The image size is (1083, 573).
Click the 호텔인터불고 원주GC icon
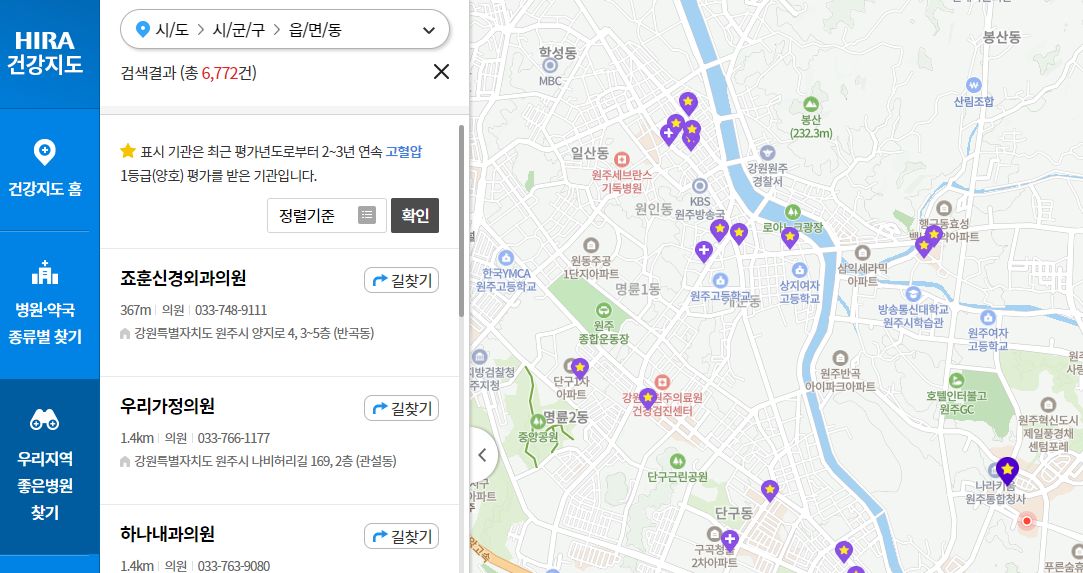957,380
